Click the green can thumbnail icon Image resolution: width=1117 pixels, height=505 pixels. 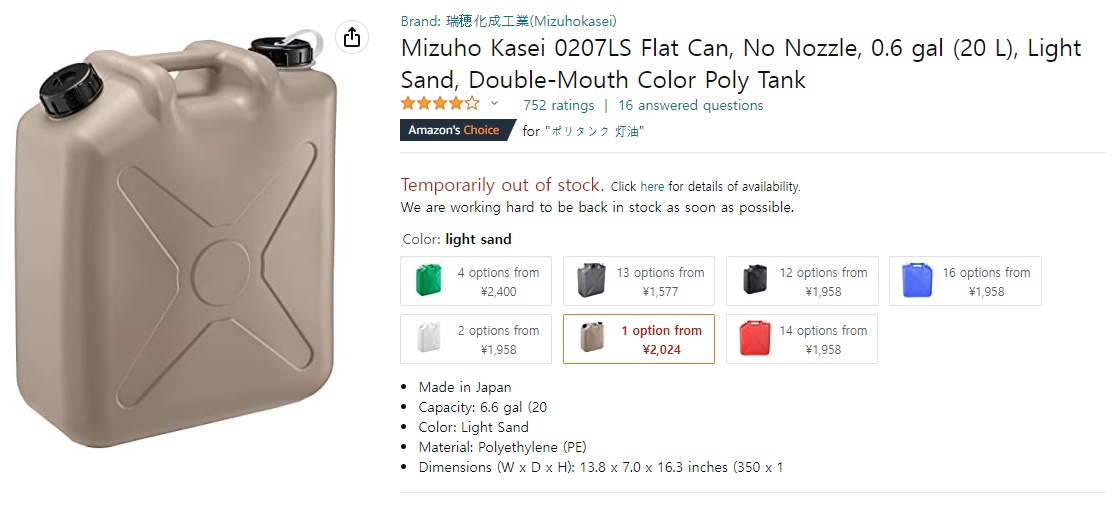429,280
